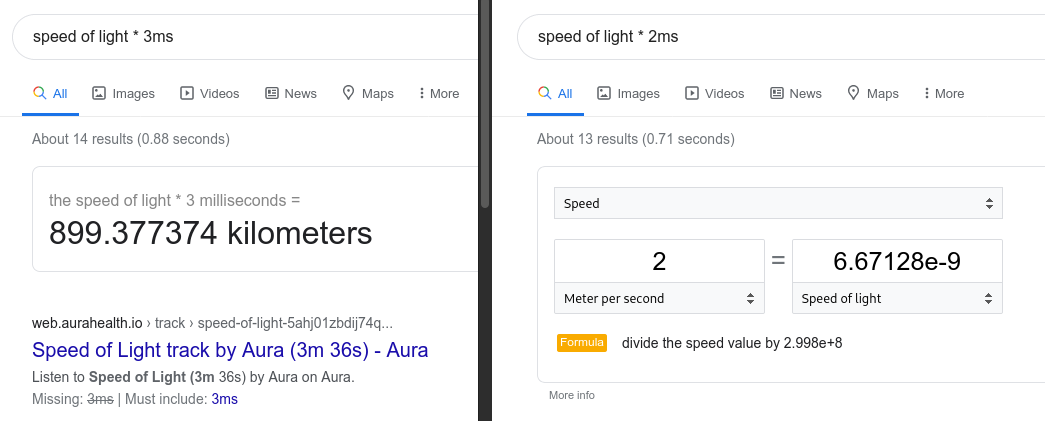Select the All tab in right search
This screenshot has height=421, width=1045.
[555, 93]
